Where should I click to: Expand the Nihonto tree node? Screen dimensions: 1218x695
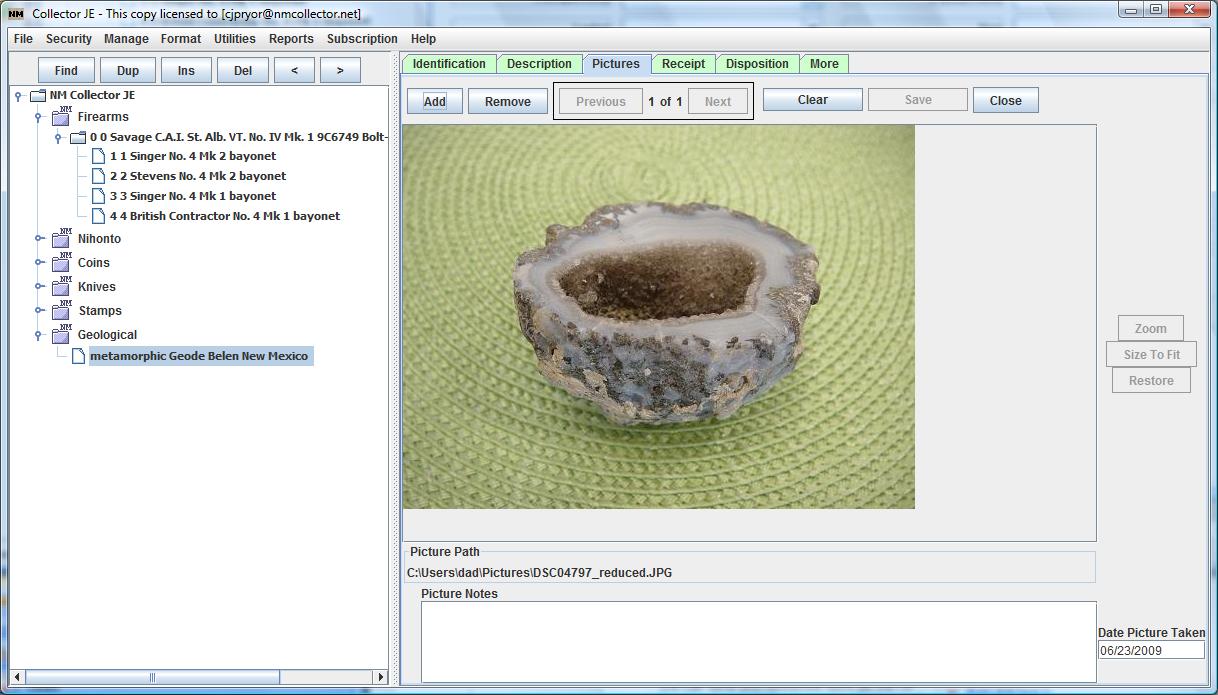point(39,239)
